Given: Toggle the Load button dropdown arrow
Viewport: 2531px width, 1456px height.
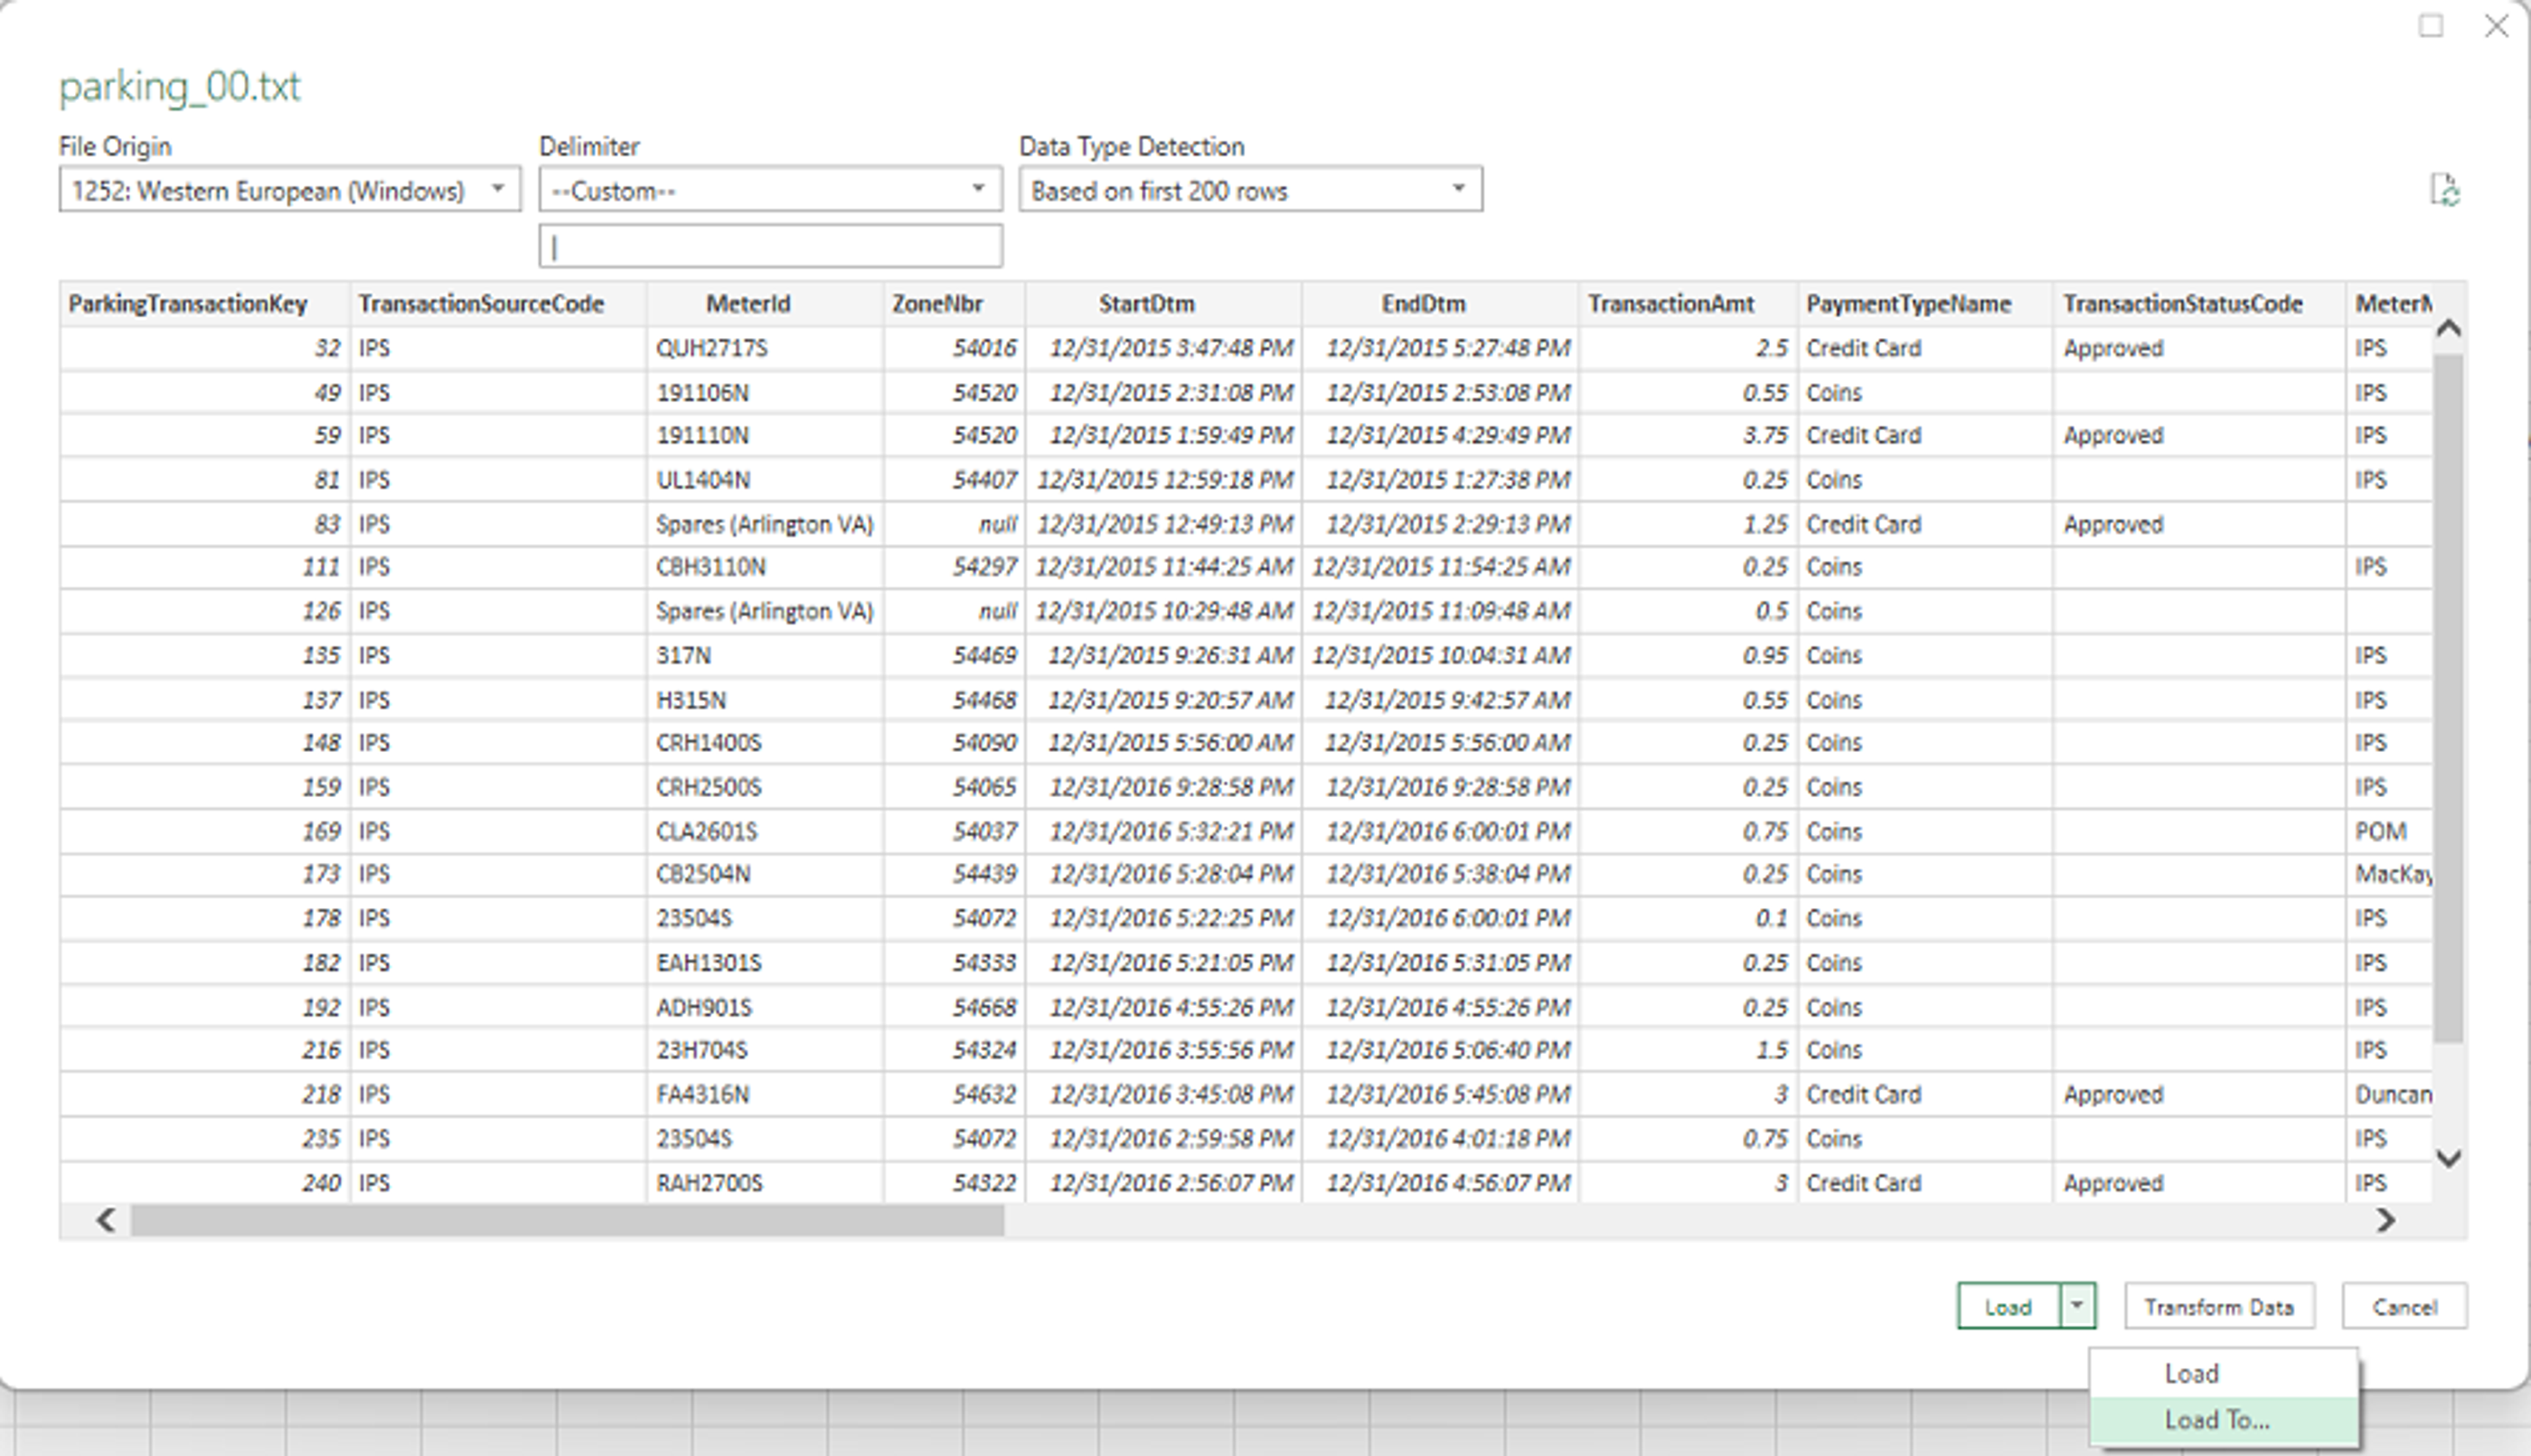Looking at the screenshot, I should coord(2077,1305).
